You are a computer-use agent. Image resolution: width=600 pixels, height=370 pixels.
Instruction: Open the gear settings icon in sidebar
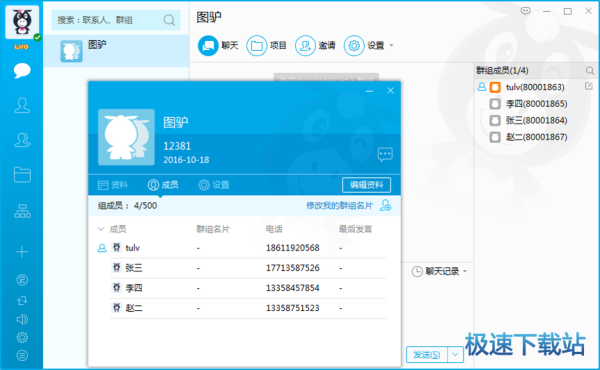pyautogui.click(x=22, y=337)
